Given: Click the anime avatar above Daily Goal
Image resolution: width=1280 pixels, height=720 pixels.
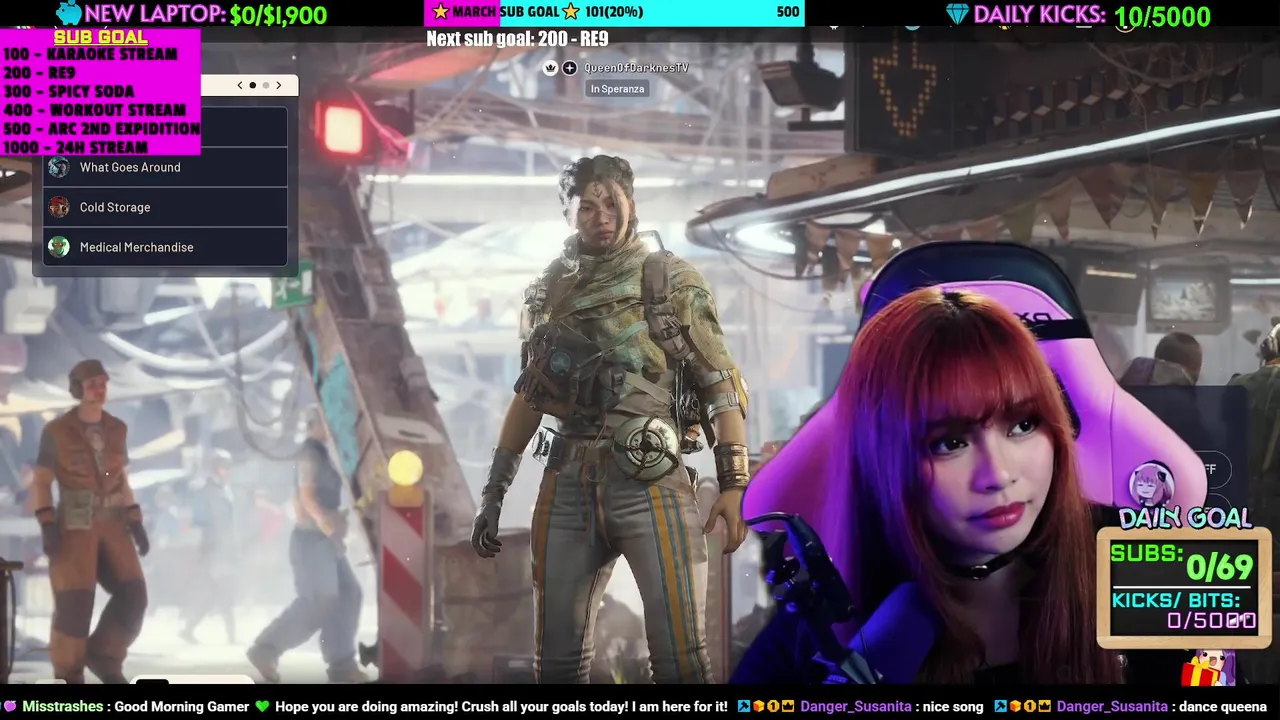Looking at the screenshot, I should [x=1151, y=483].
